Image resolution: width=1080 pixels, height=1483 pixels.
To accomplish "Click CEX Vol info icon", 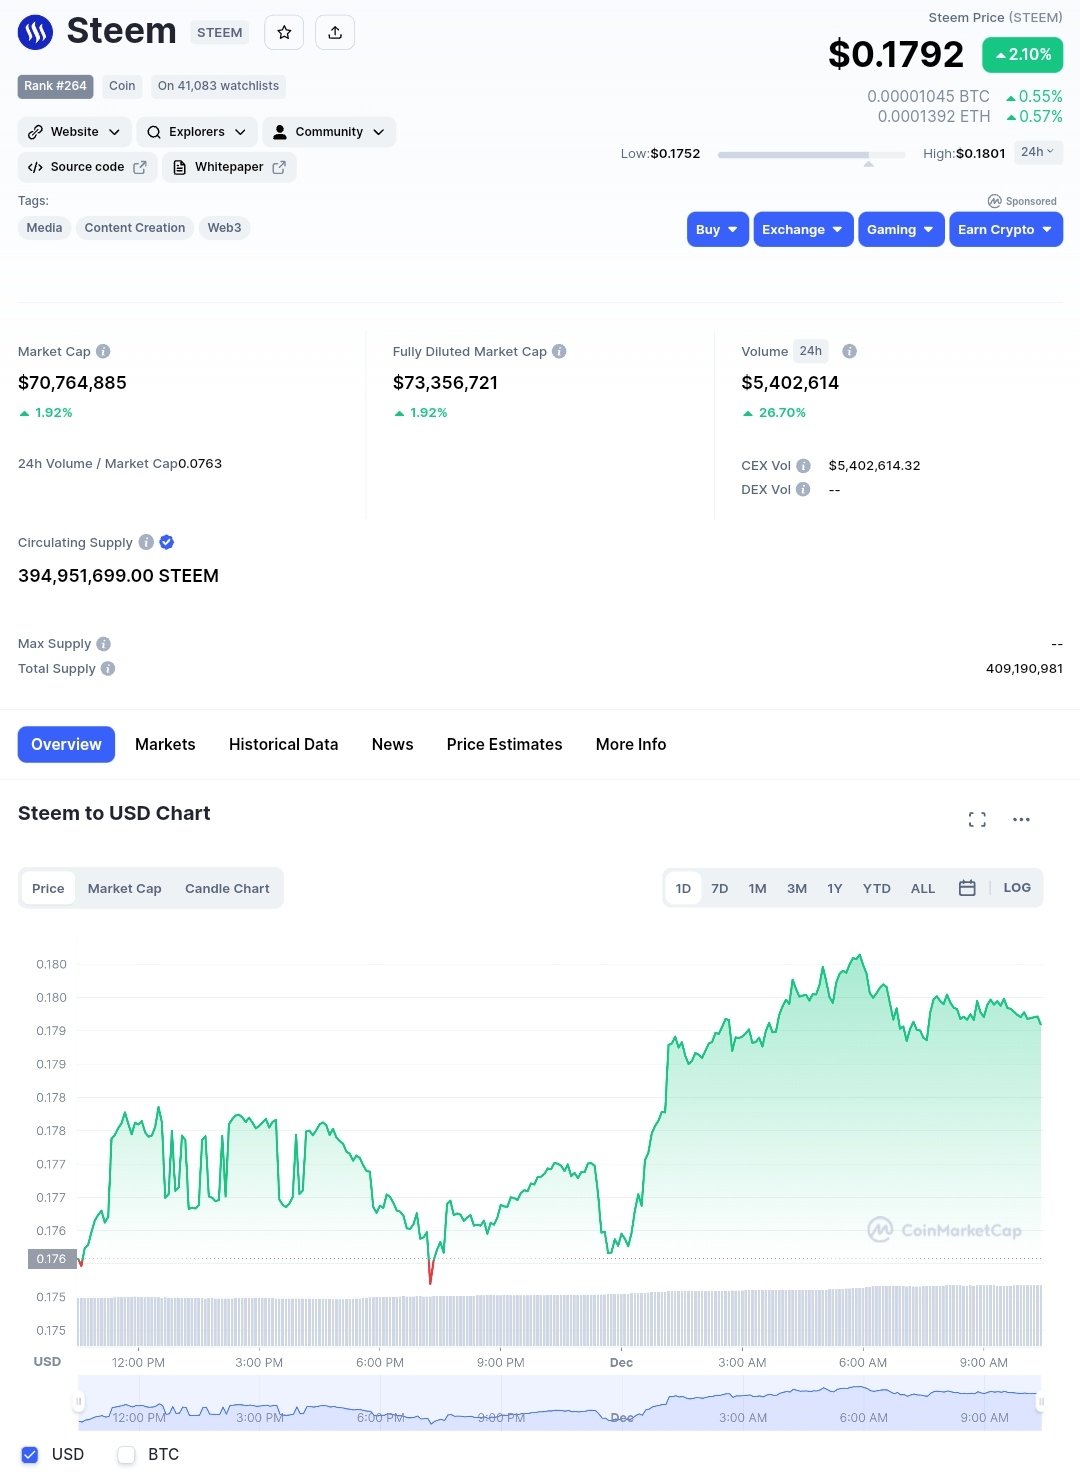I will click(x=803, y=466).
